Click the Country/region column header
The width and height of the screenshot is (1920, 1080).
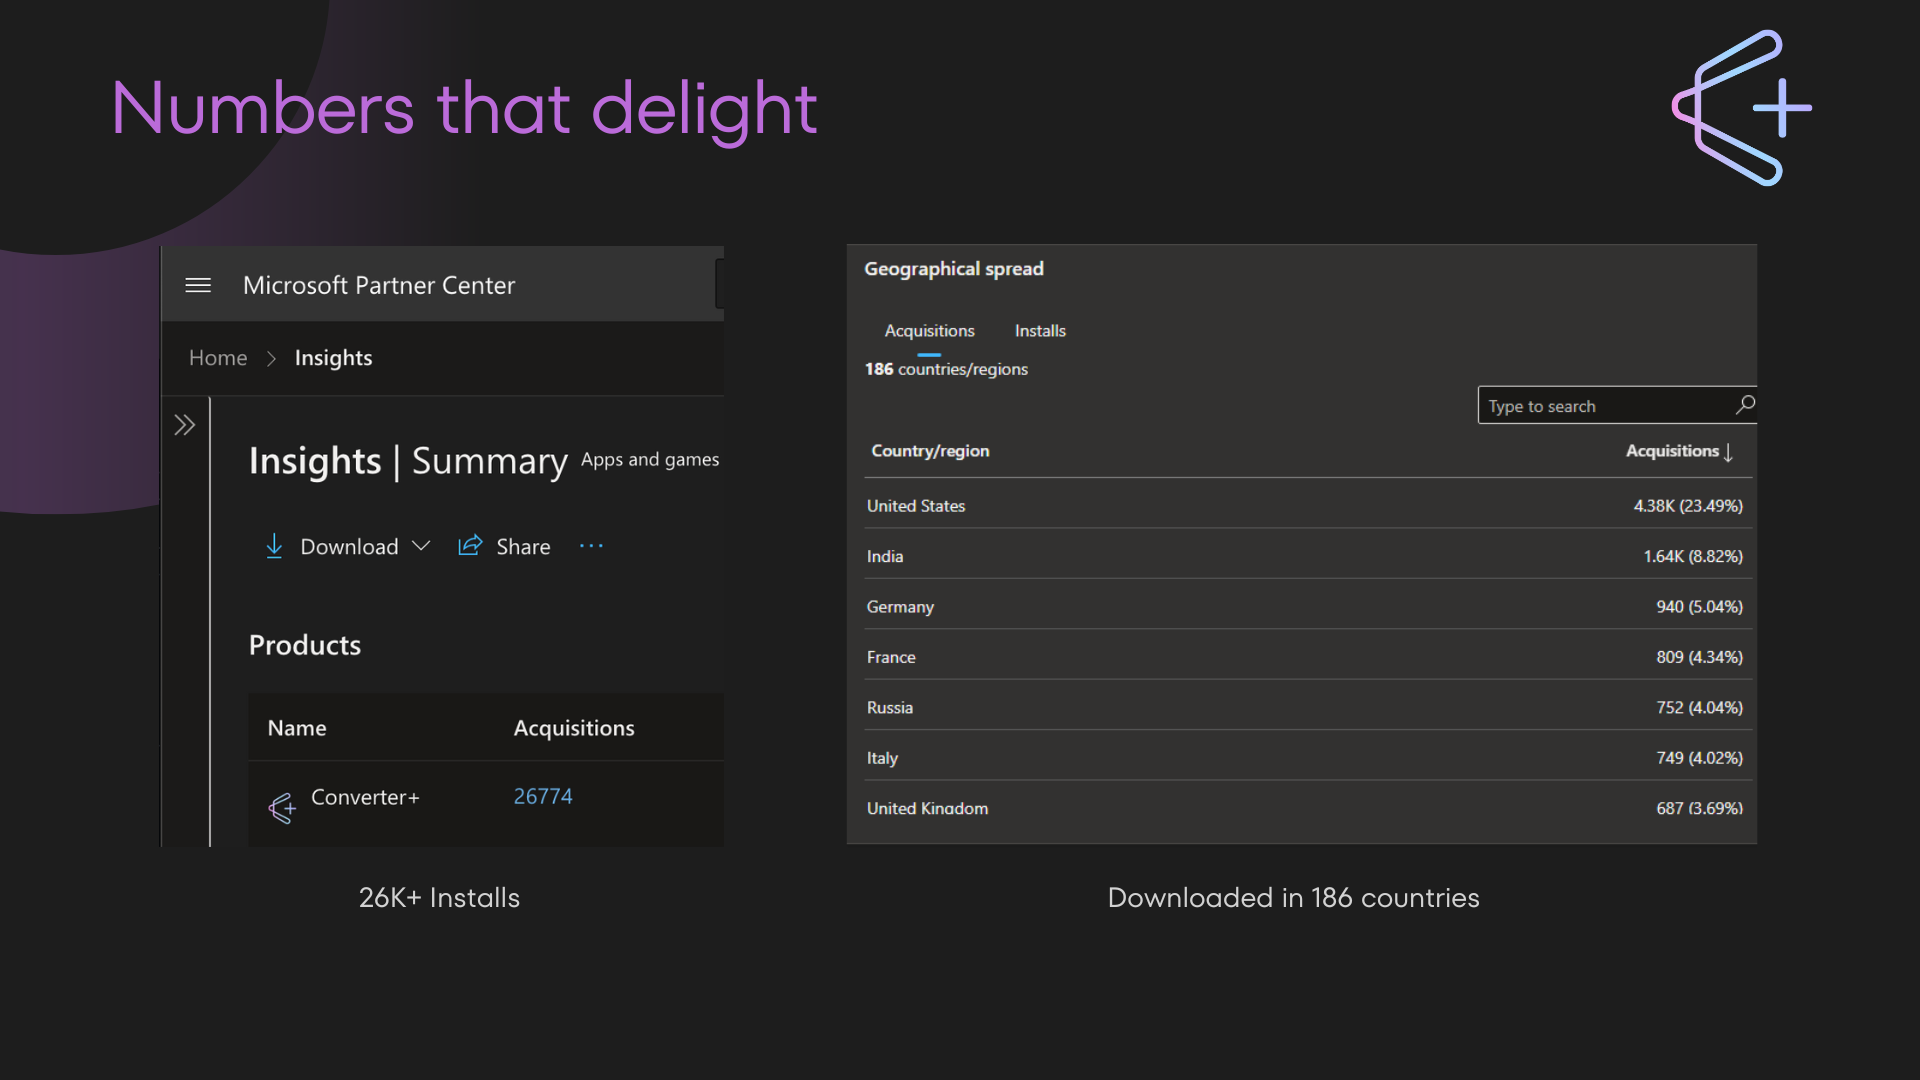pos(930,451)
